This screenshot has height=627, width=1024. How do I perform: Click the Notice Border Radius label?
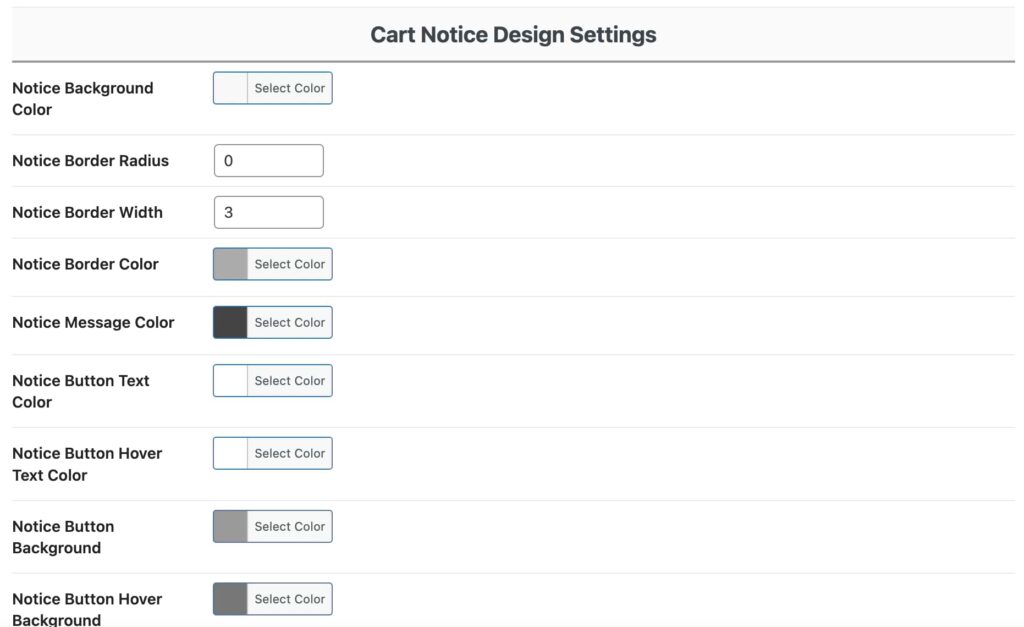point(90,160)
